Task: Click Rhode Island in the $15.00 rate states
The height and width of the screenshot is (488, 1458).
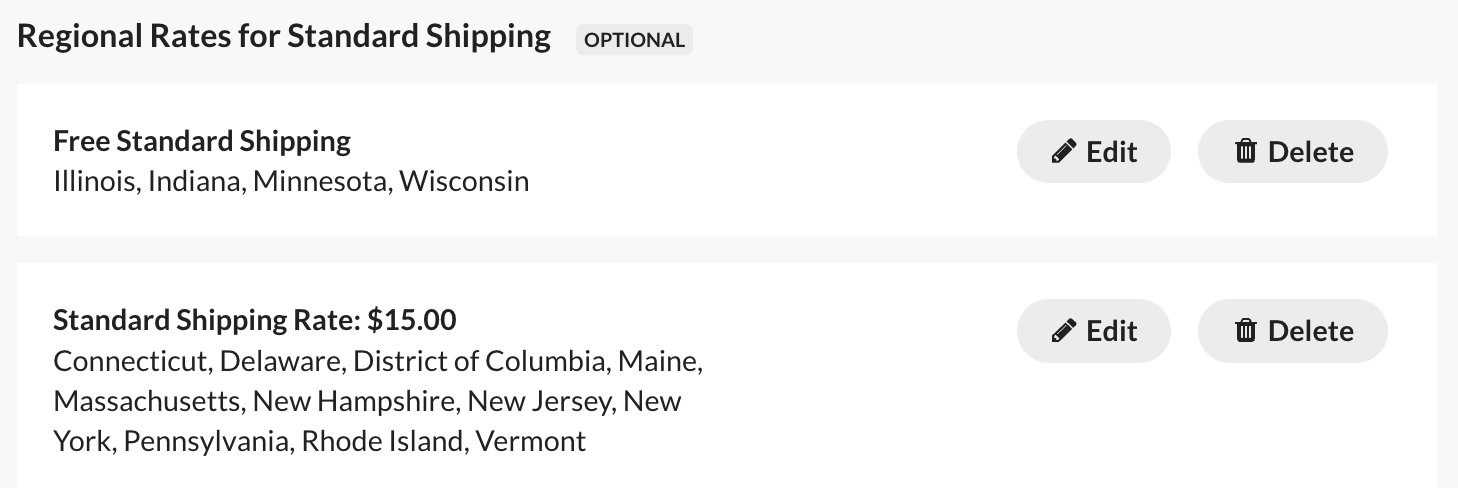Action: point(382,441)
